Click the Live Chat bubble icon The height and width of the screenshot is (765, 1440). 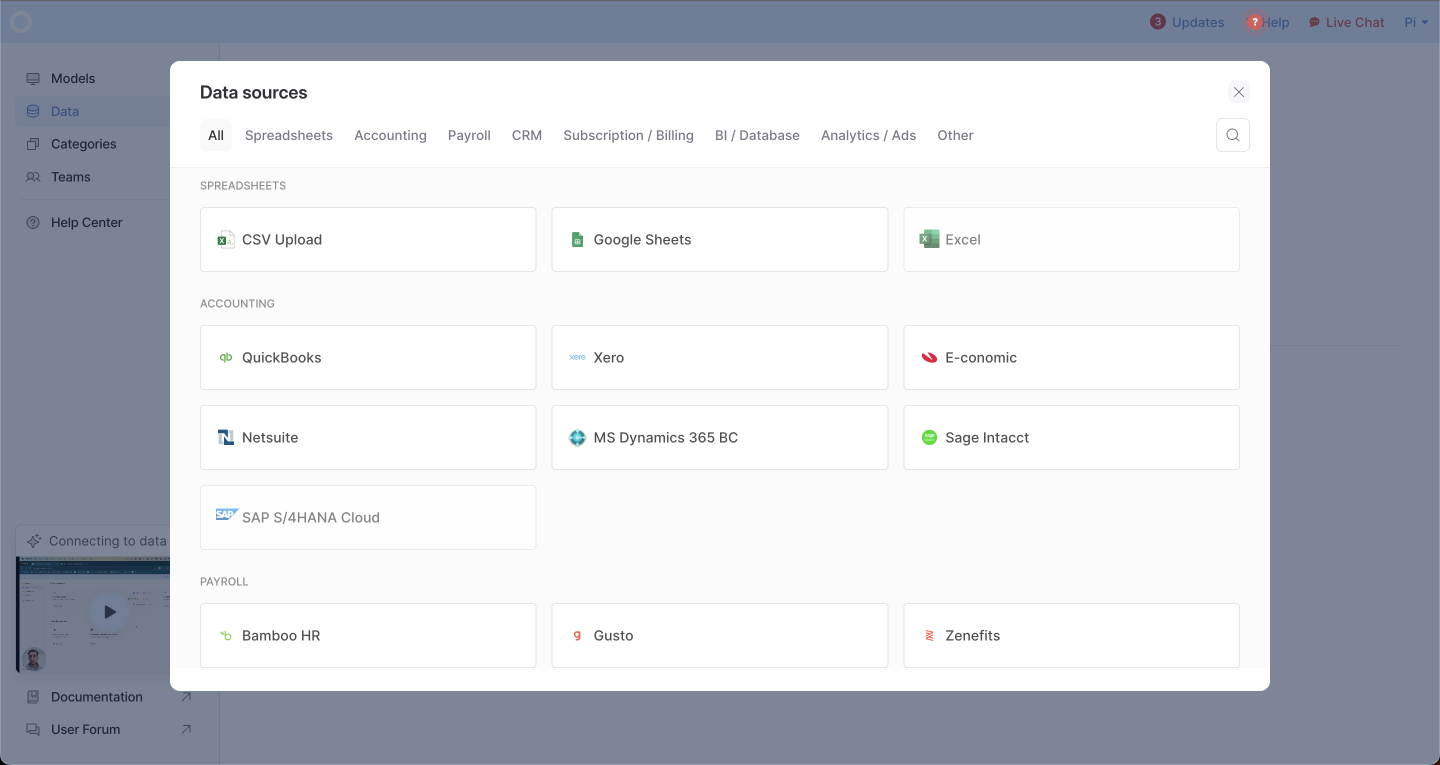tap(1314, 22)
